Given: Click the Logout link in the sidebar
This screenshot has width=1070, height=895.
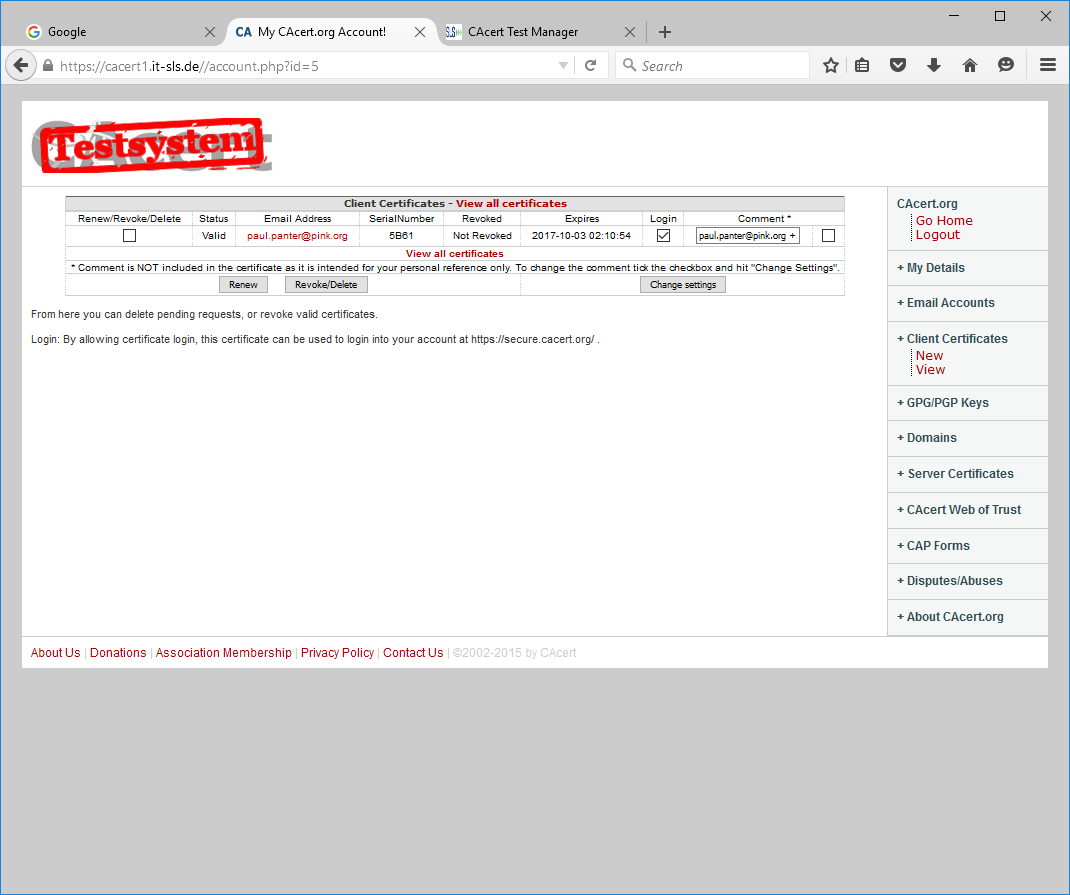Looking at the screenshot, I should pyautogui.click(x=937, y=235).
